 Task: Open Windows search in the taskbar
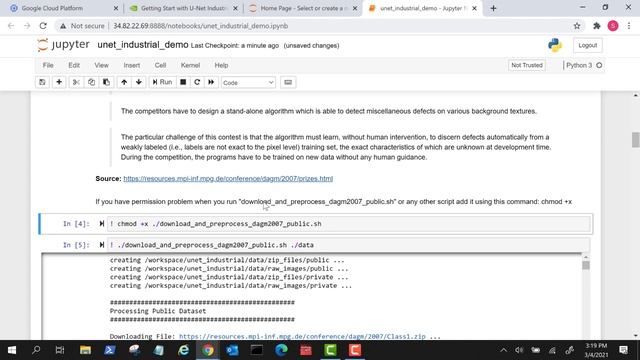(36, 350)
